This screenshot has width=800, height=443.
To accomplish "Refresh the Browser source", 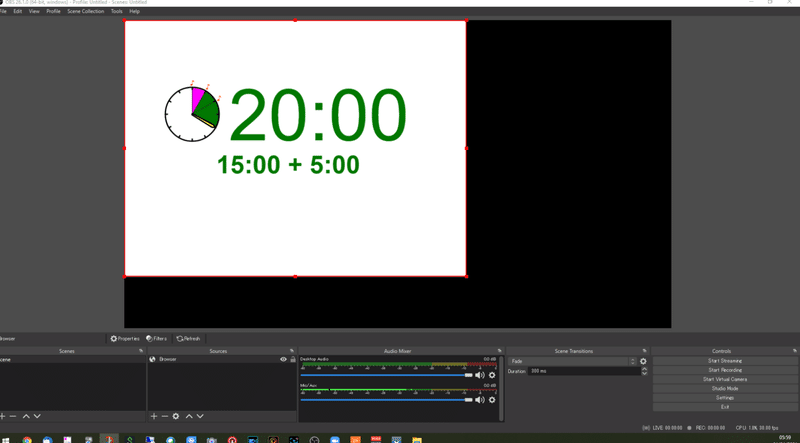I will click(x=188, y=338).
